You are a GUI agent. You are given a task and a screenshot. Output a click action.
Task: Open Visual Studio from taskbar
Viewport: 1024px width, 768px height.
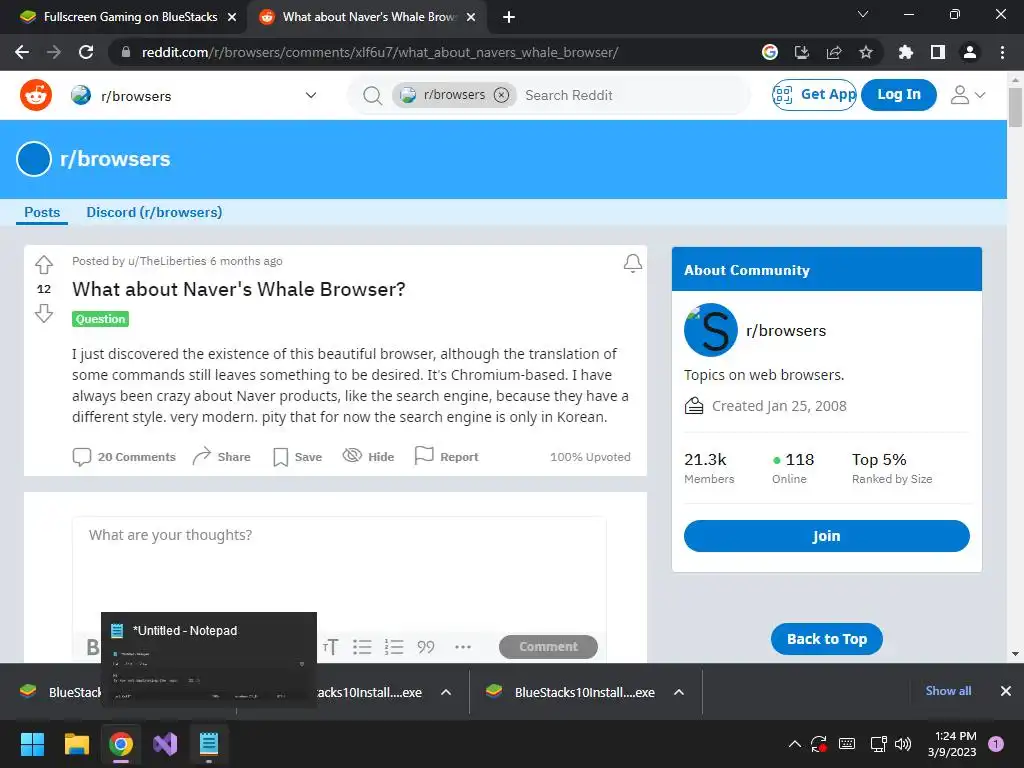165,744
